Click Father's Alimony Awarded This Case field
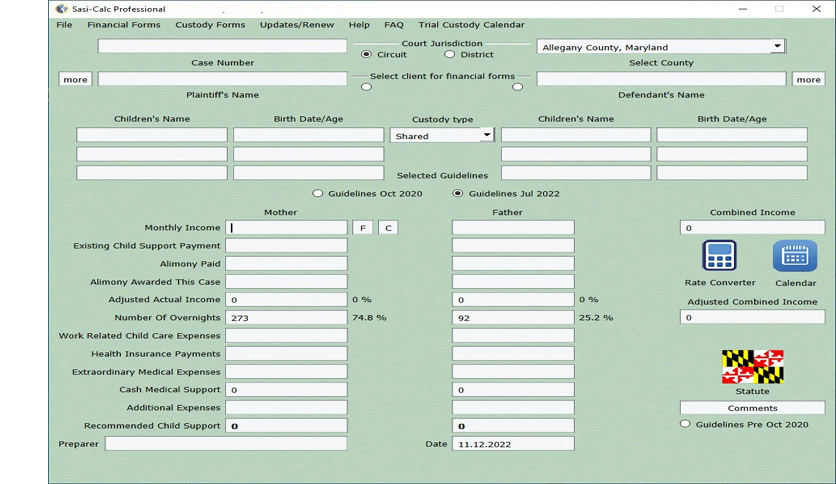This screenshot has height=484, width=836. click(513, 281)
